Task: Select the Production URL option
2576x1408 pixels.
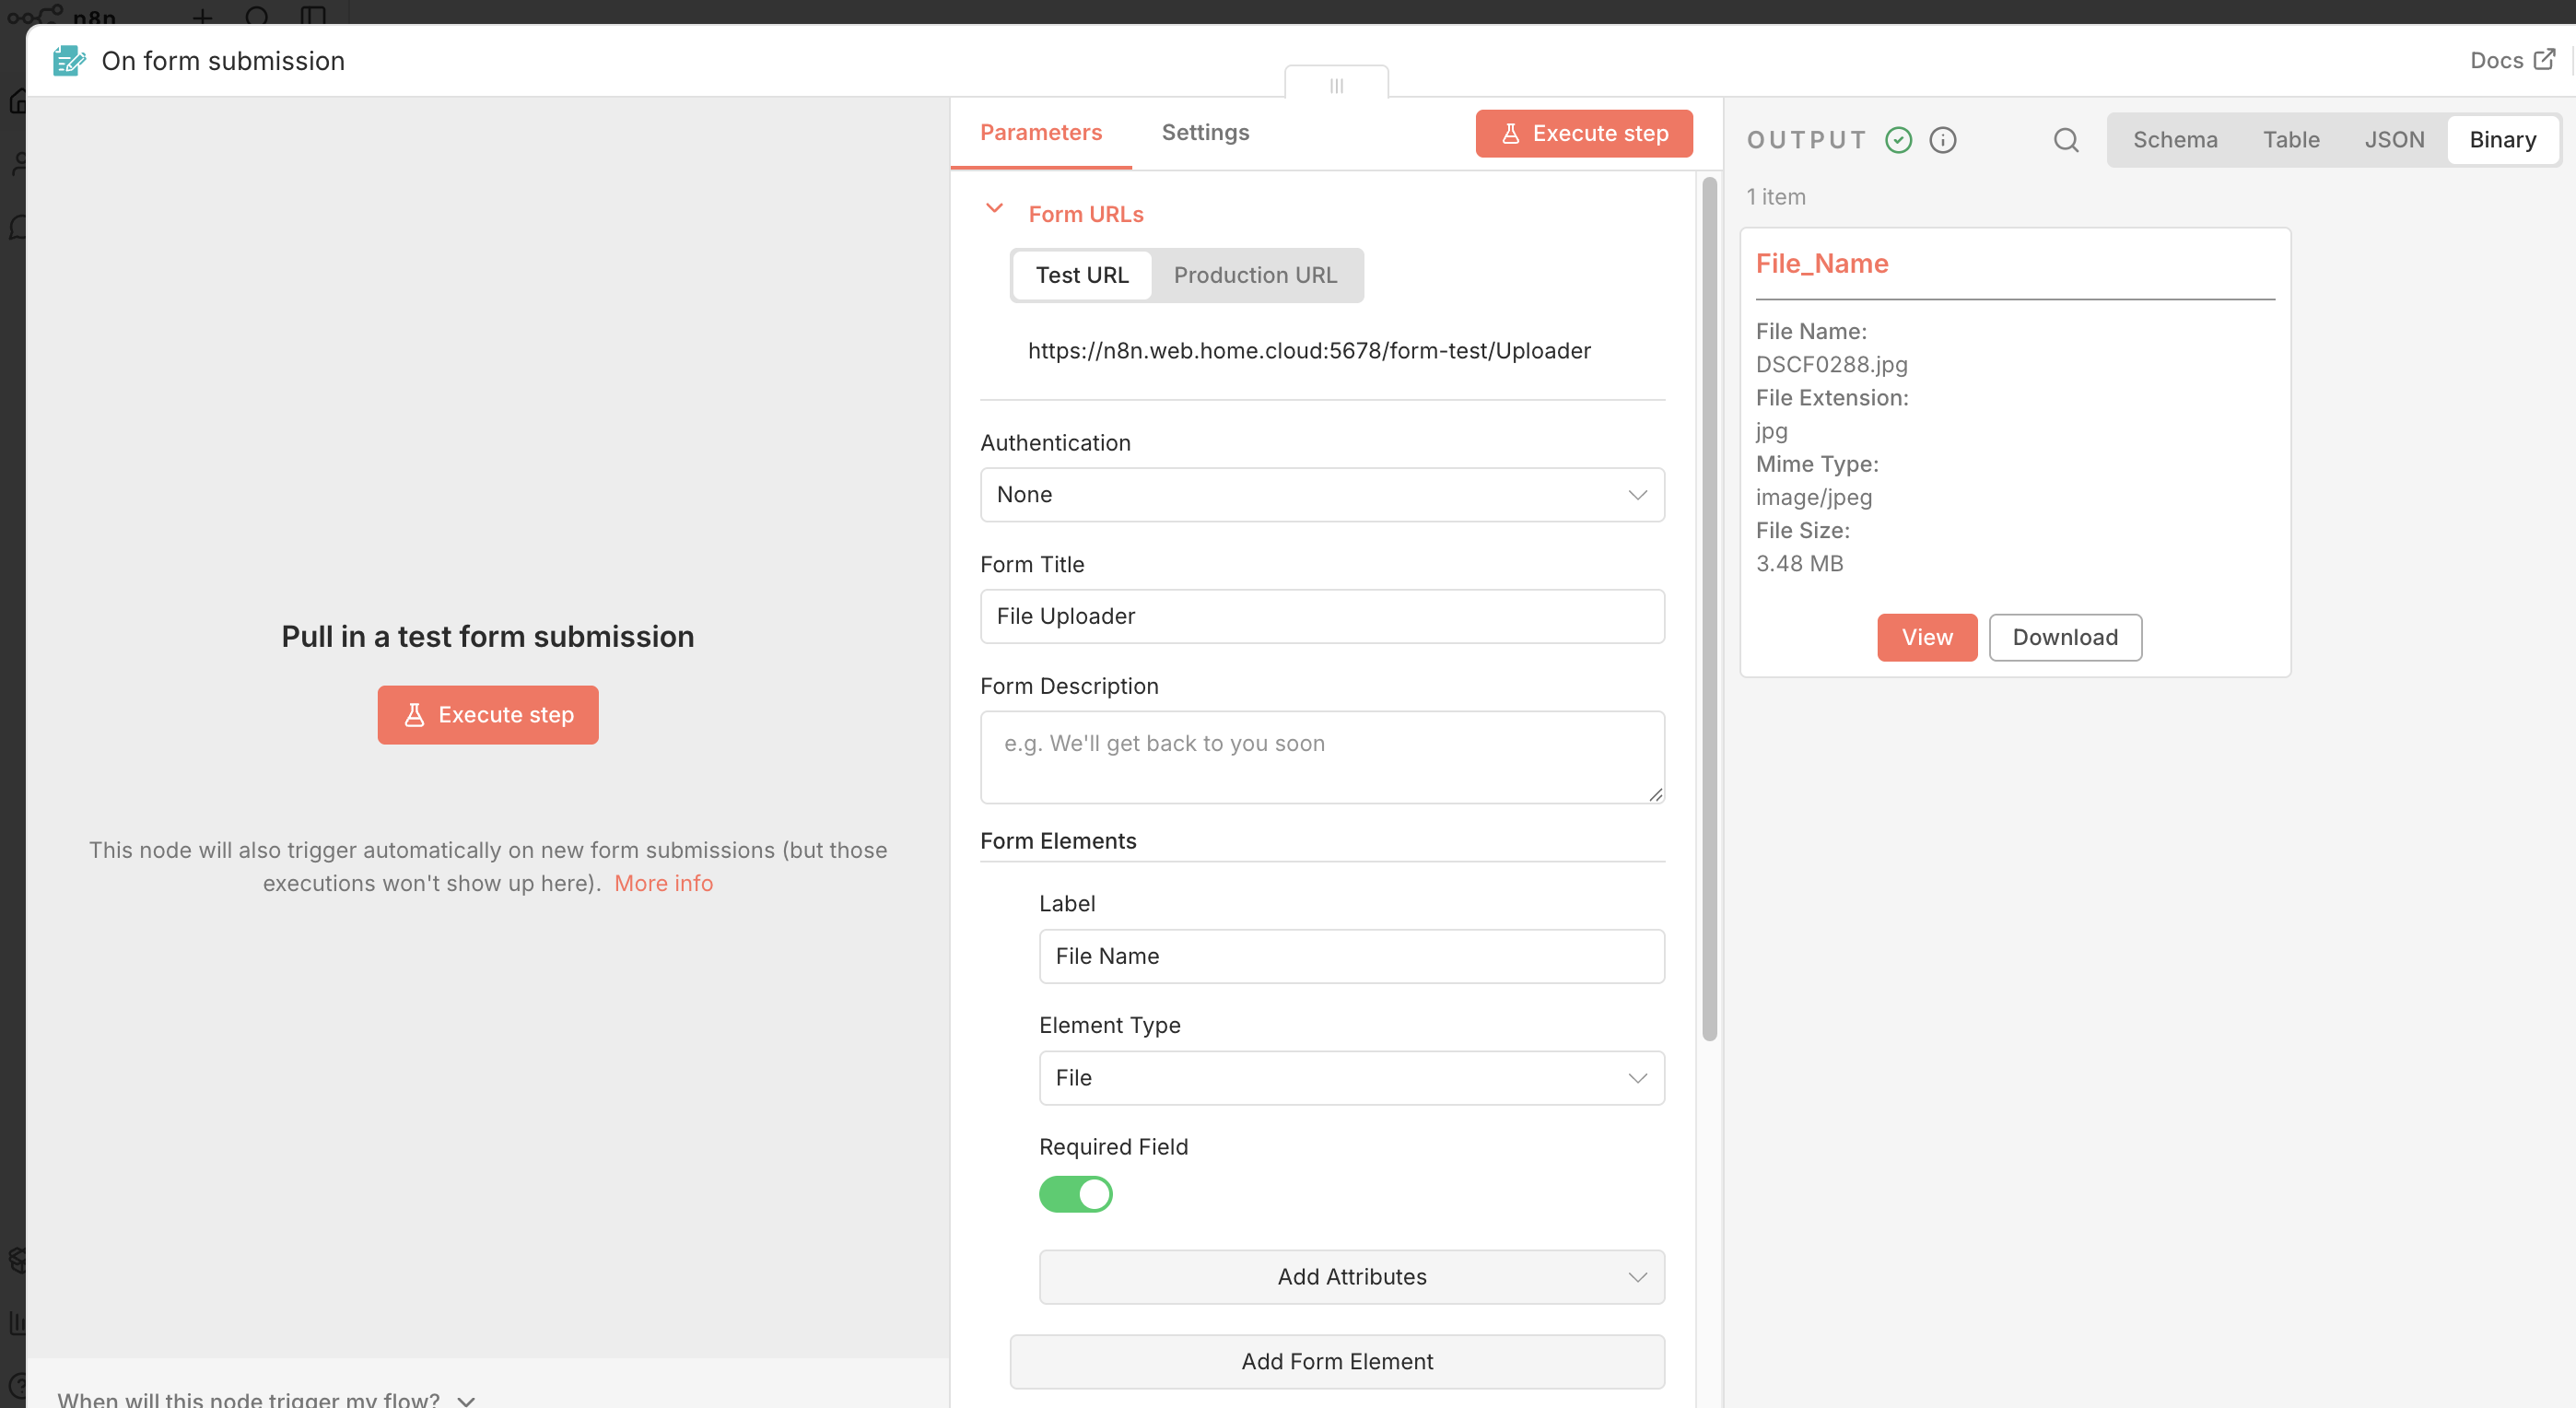Action: [1255, 275]
